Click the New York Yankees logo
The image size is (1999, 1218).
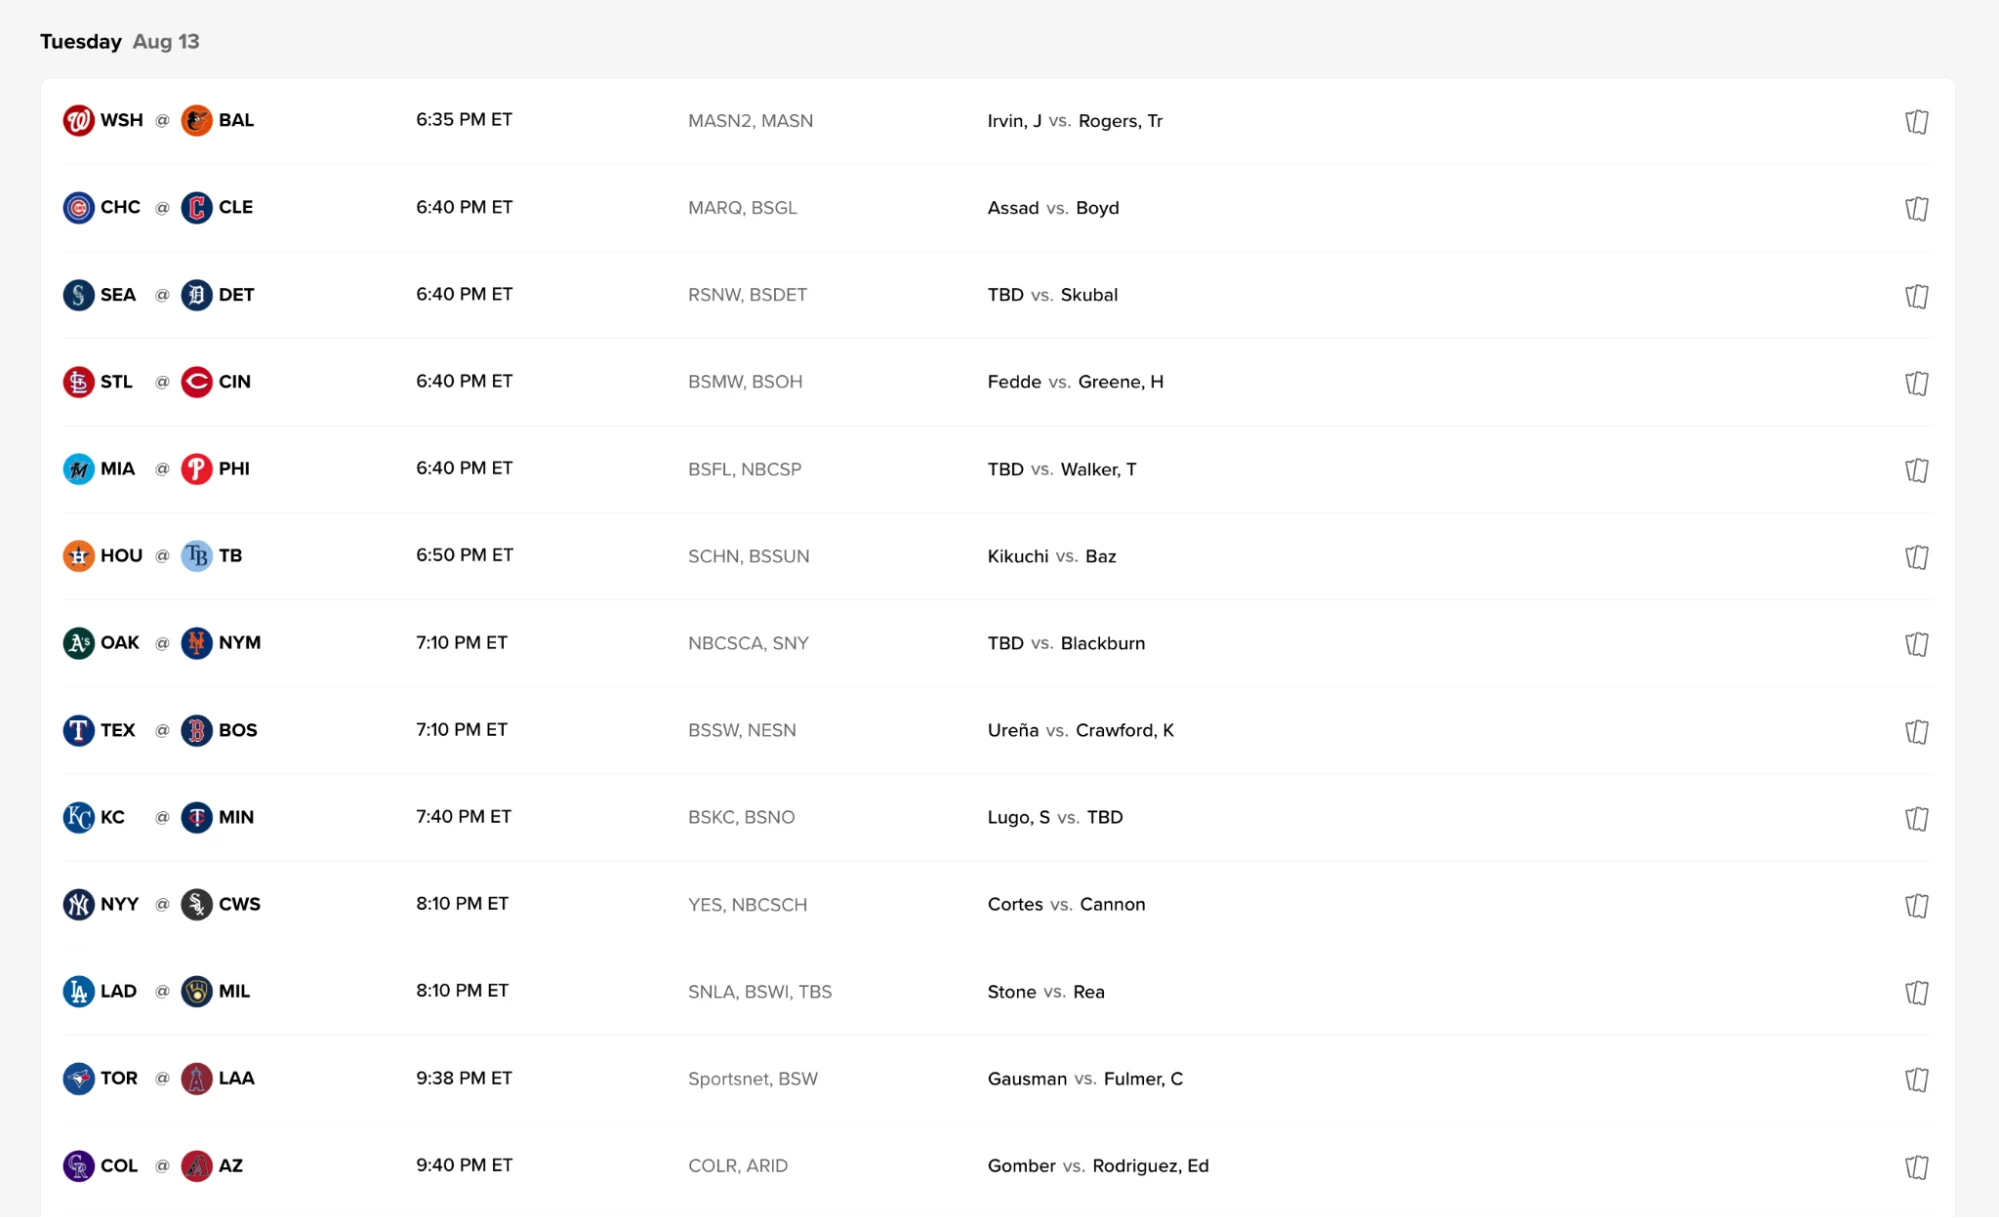click(78, 903)
